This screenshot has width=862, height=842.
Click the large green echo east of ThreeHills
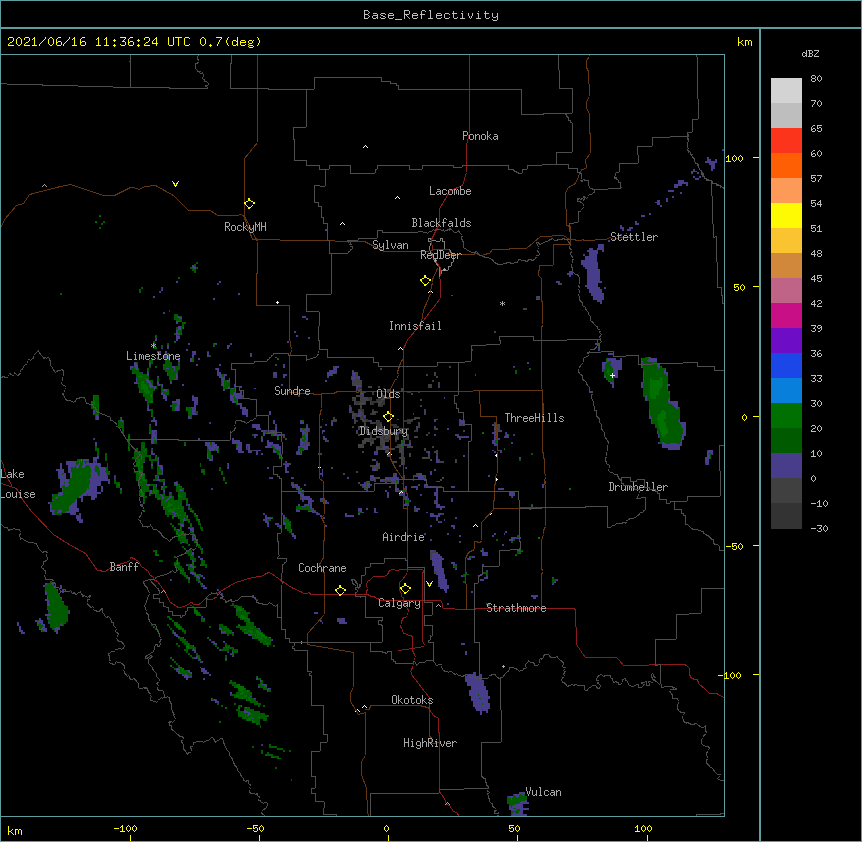point(662,403)
